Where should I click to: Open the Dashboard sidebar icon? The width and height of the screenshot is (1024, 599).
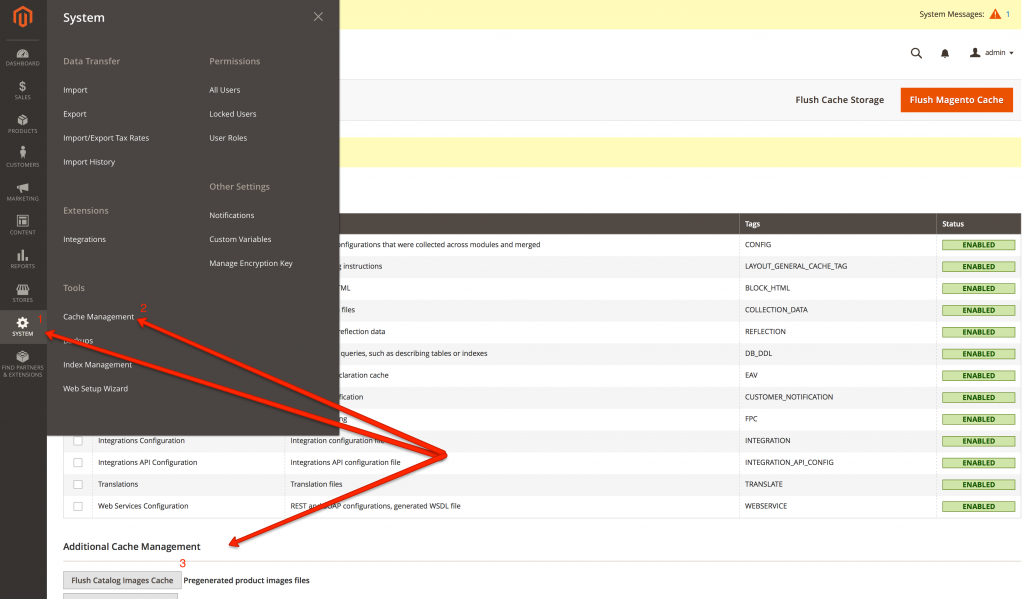(22, 56)
